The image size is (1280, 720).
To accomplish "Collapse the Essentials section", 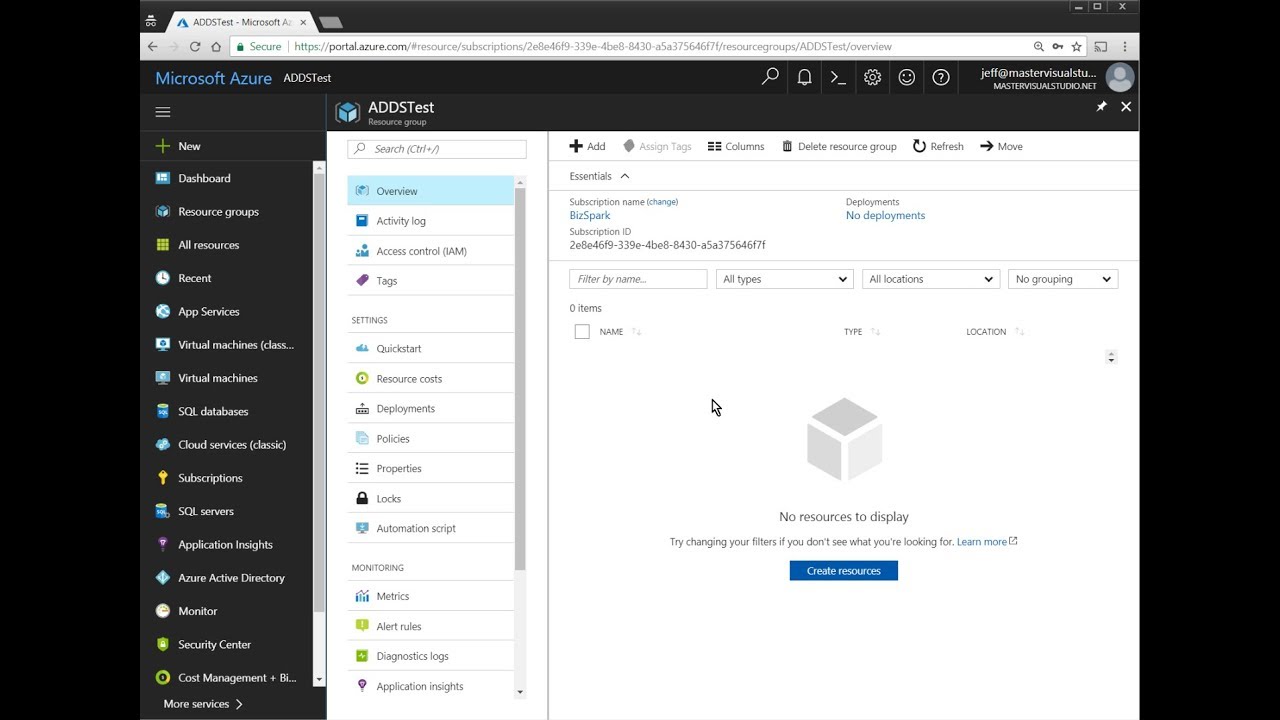I will point(600,176).
